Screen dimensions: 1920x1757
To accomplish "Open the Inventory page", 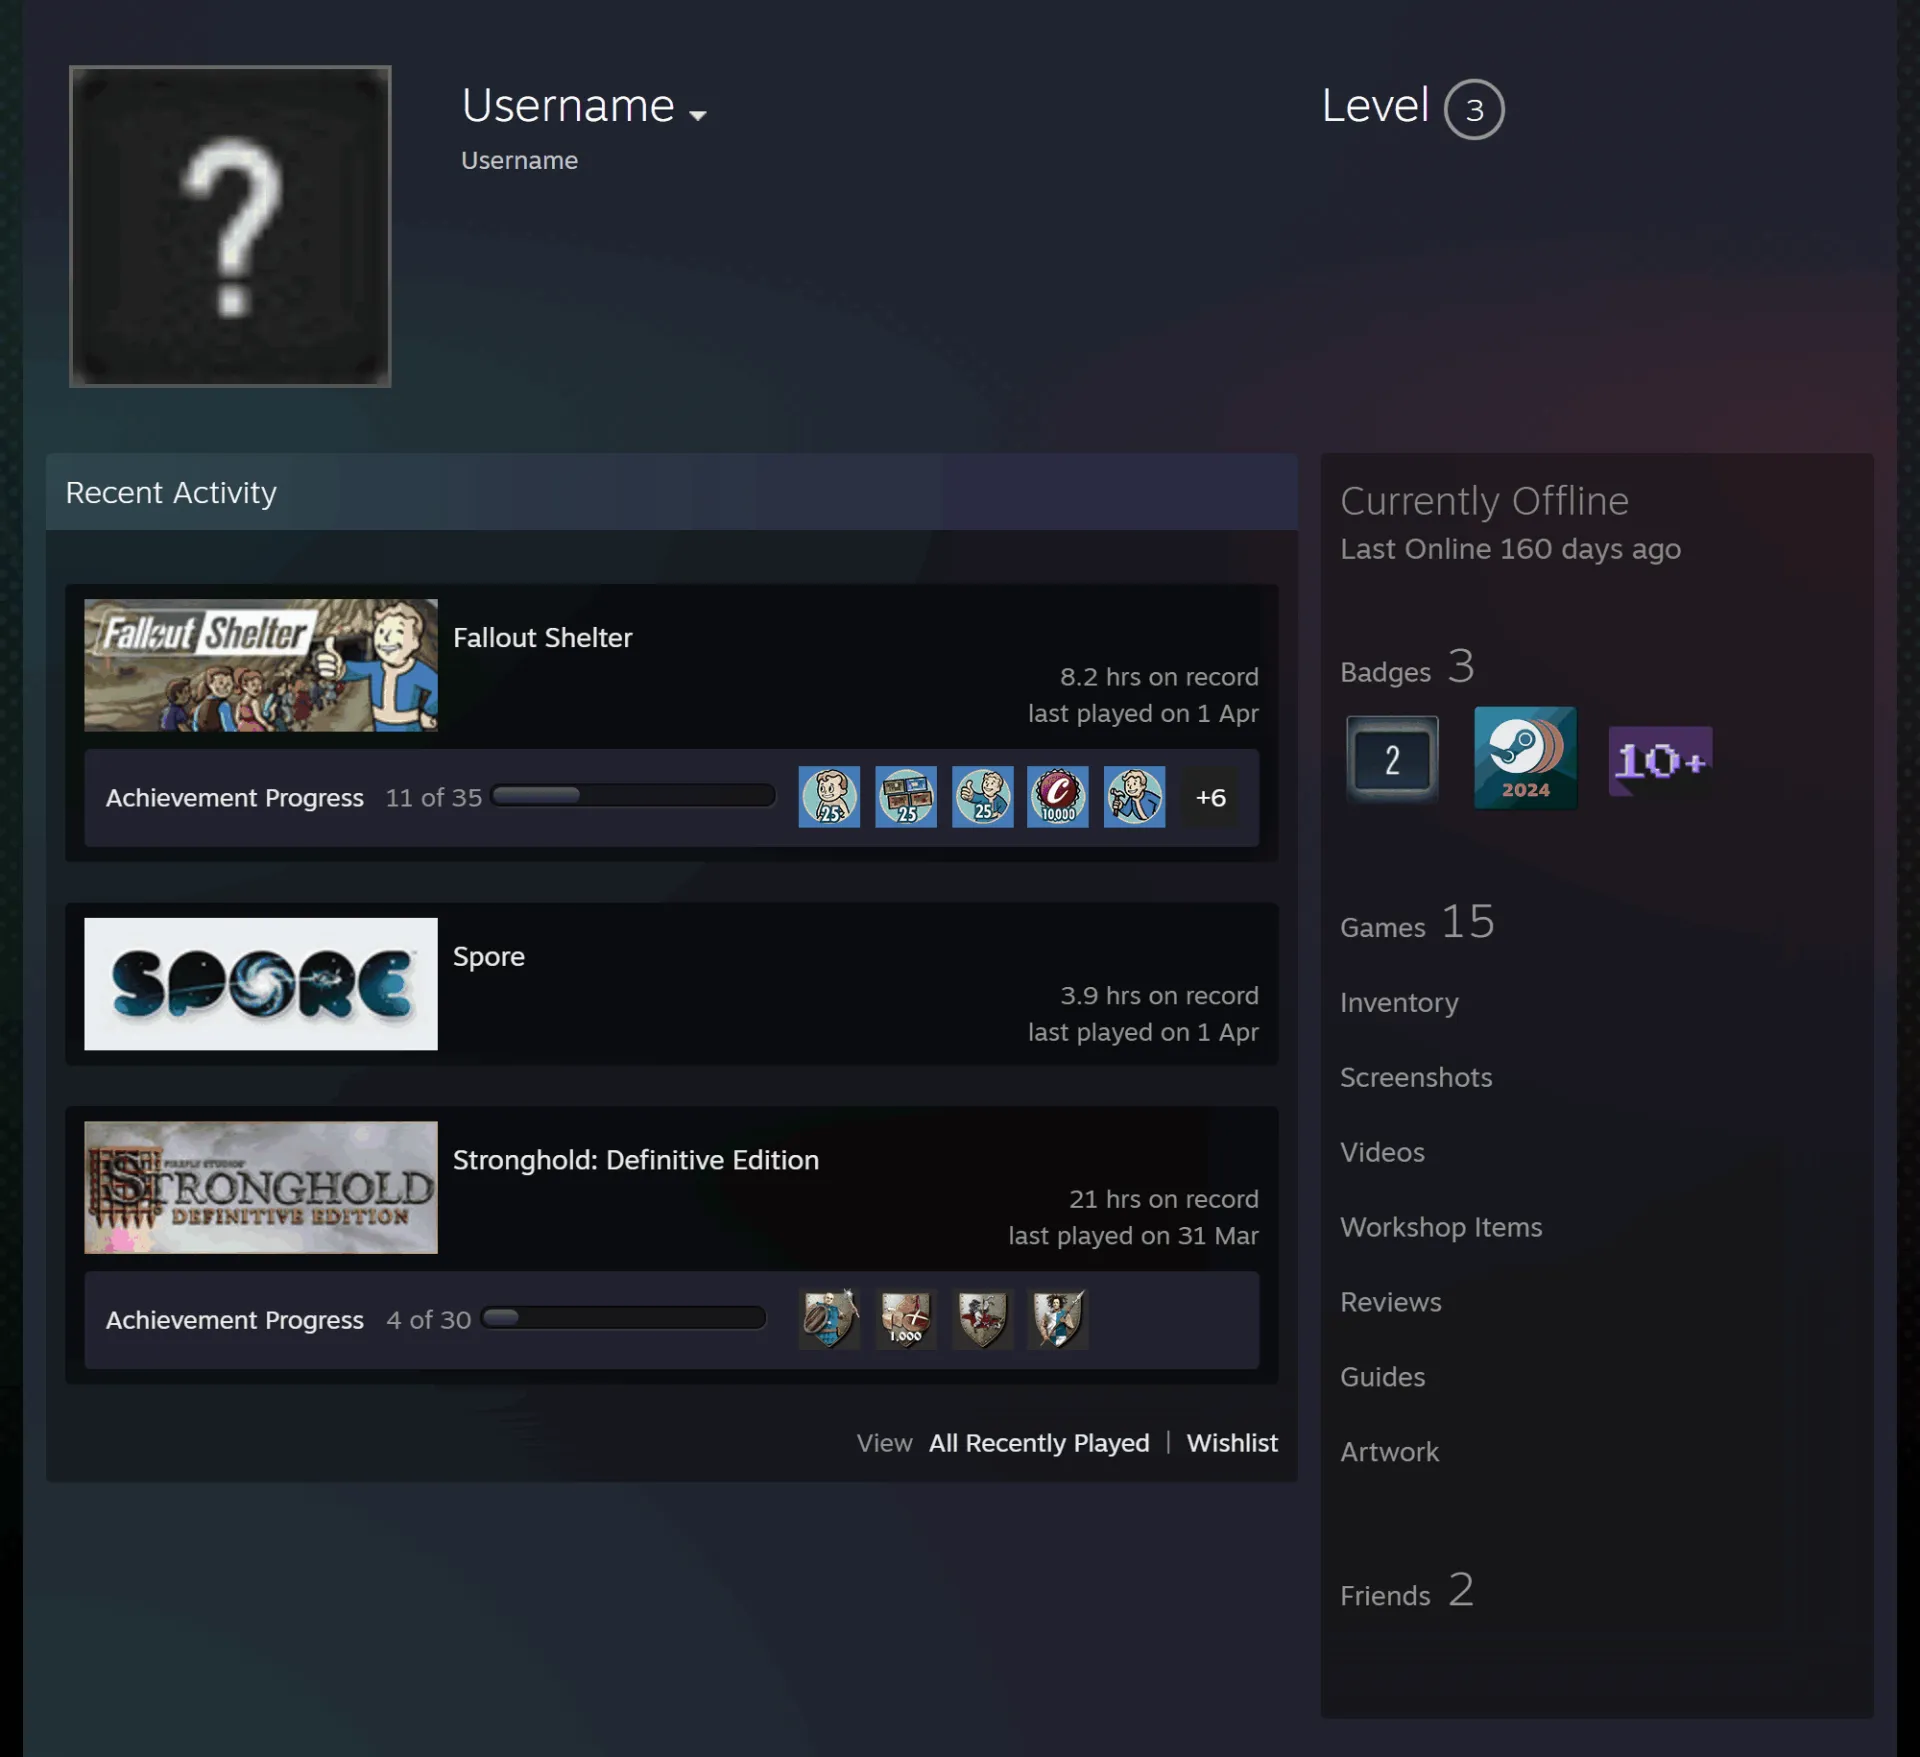I will point(1399,1003).
